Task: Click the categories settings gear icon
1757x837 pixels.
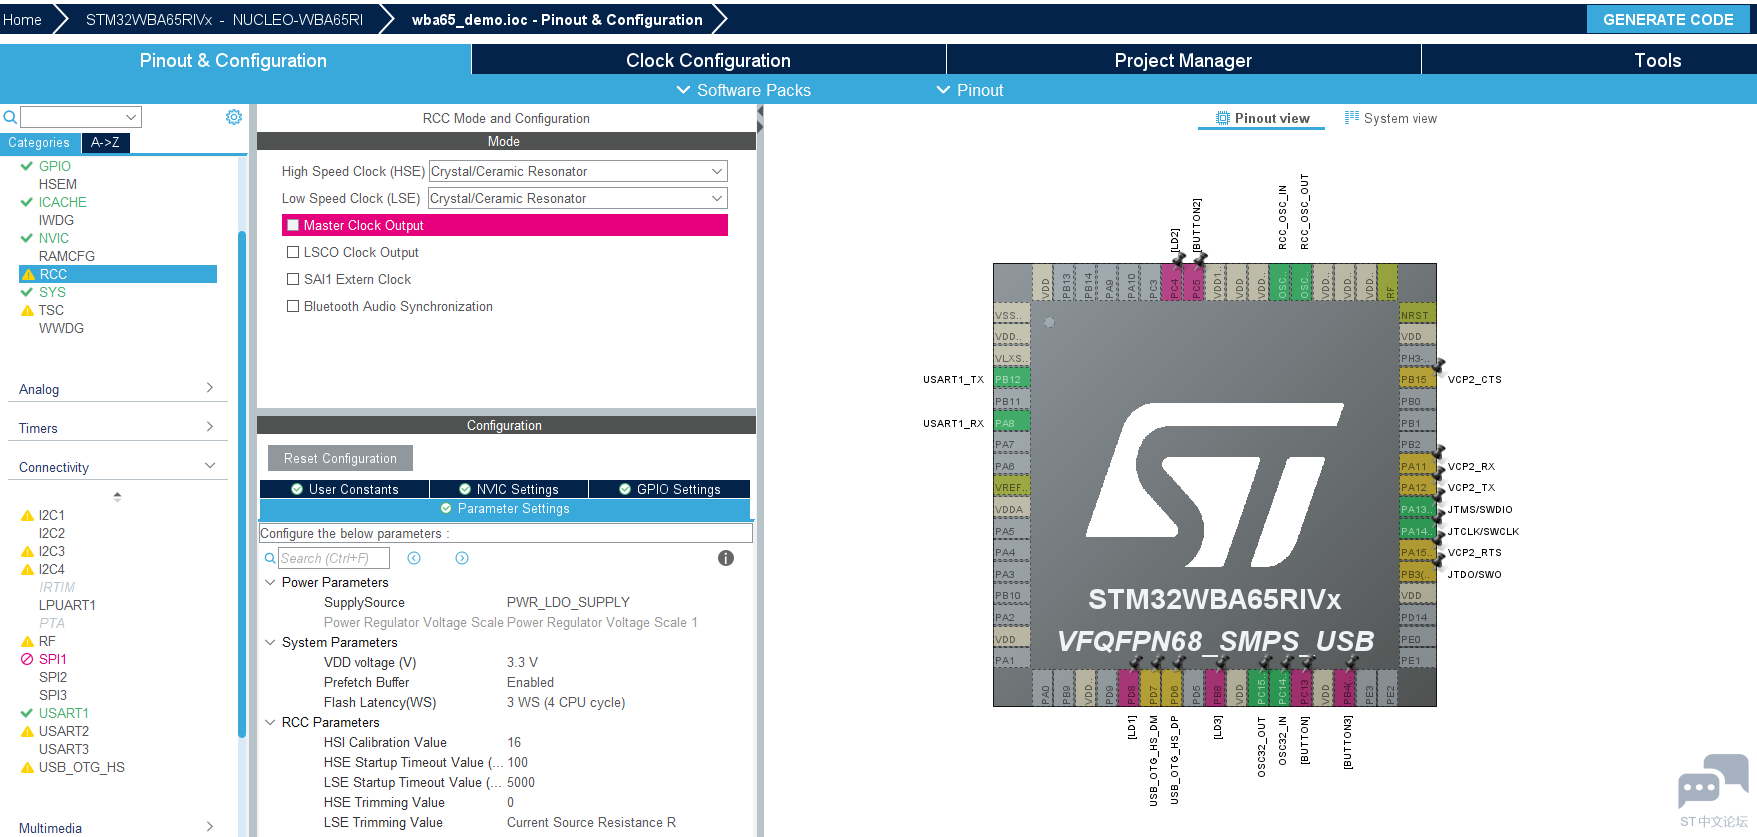Action: [234, 117]
